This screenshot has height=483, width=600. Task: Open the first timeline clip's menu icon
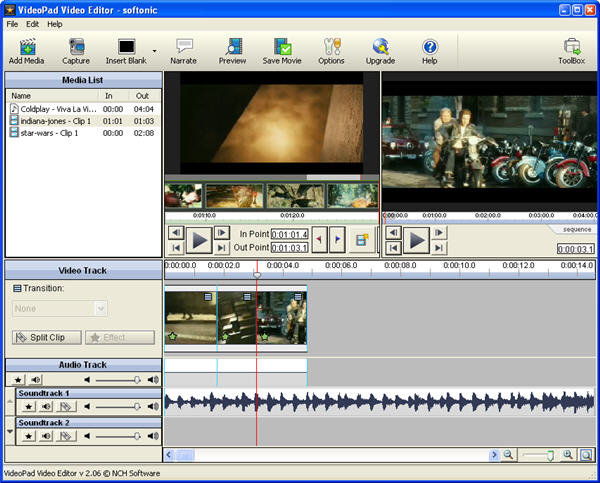pyautogui.click(x=209, y=297)
